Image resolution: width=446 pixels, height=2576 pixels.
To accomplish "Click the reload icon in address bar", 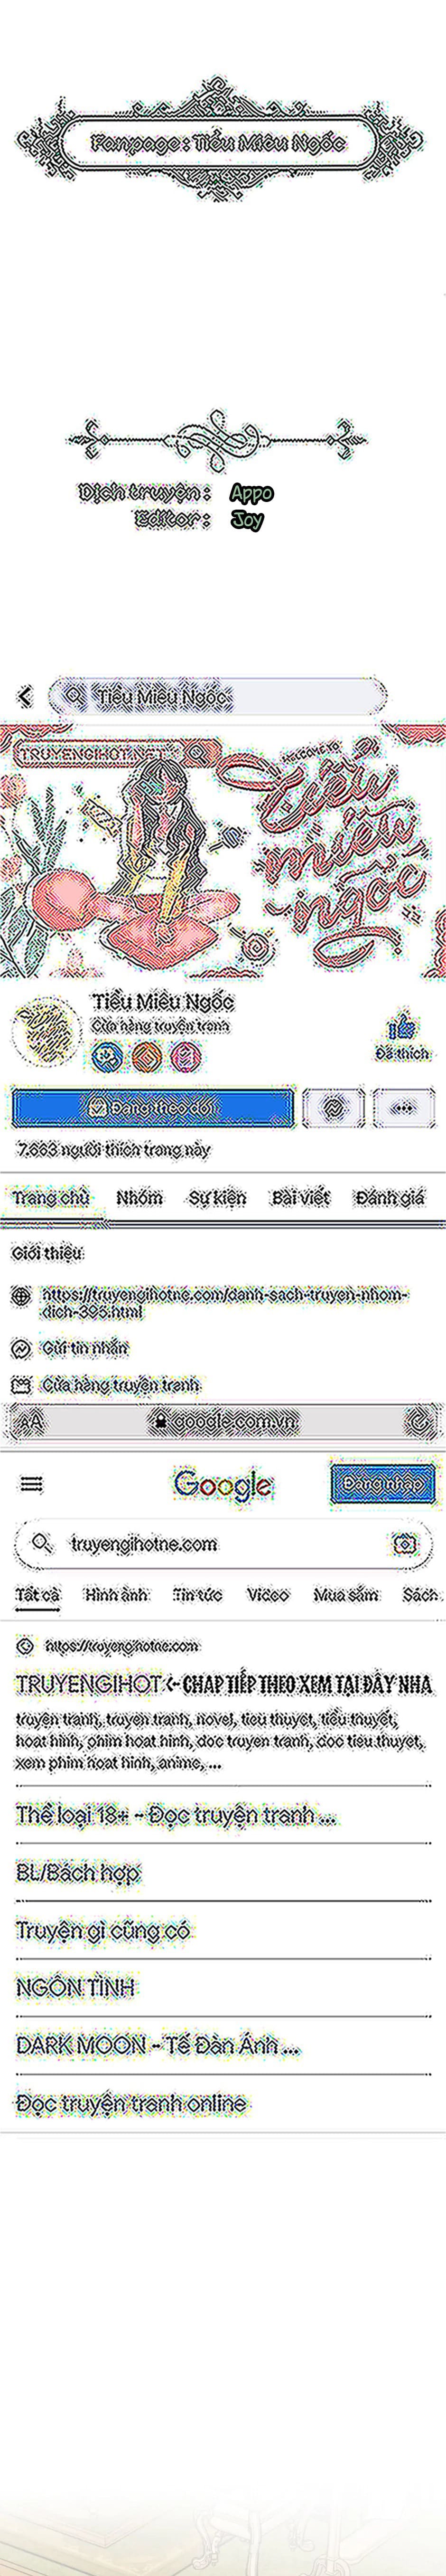I will 417,1420.
